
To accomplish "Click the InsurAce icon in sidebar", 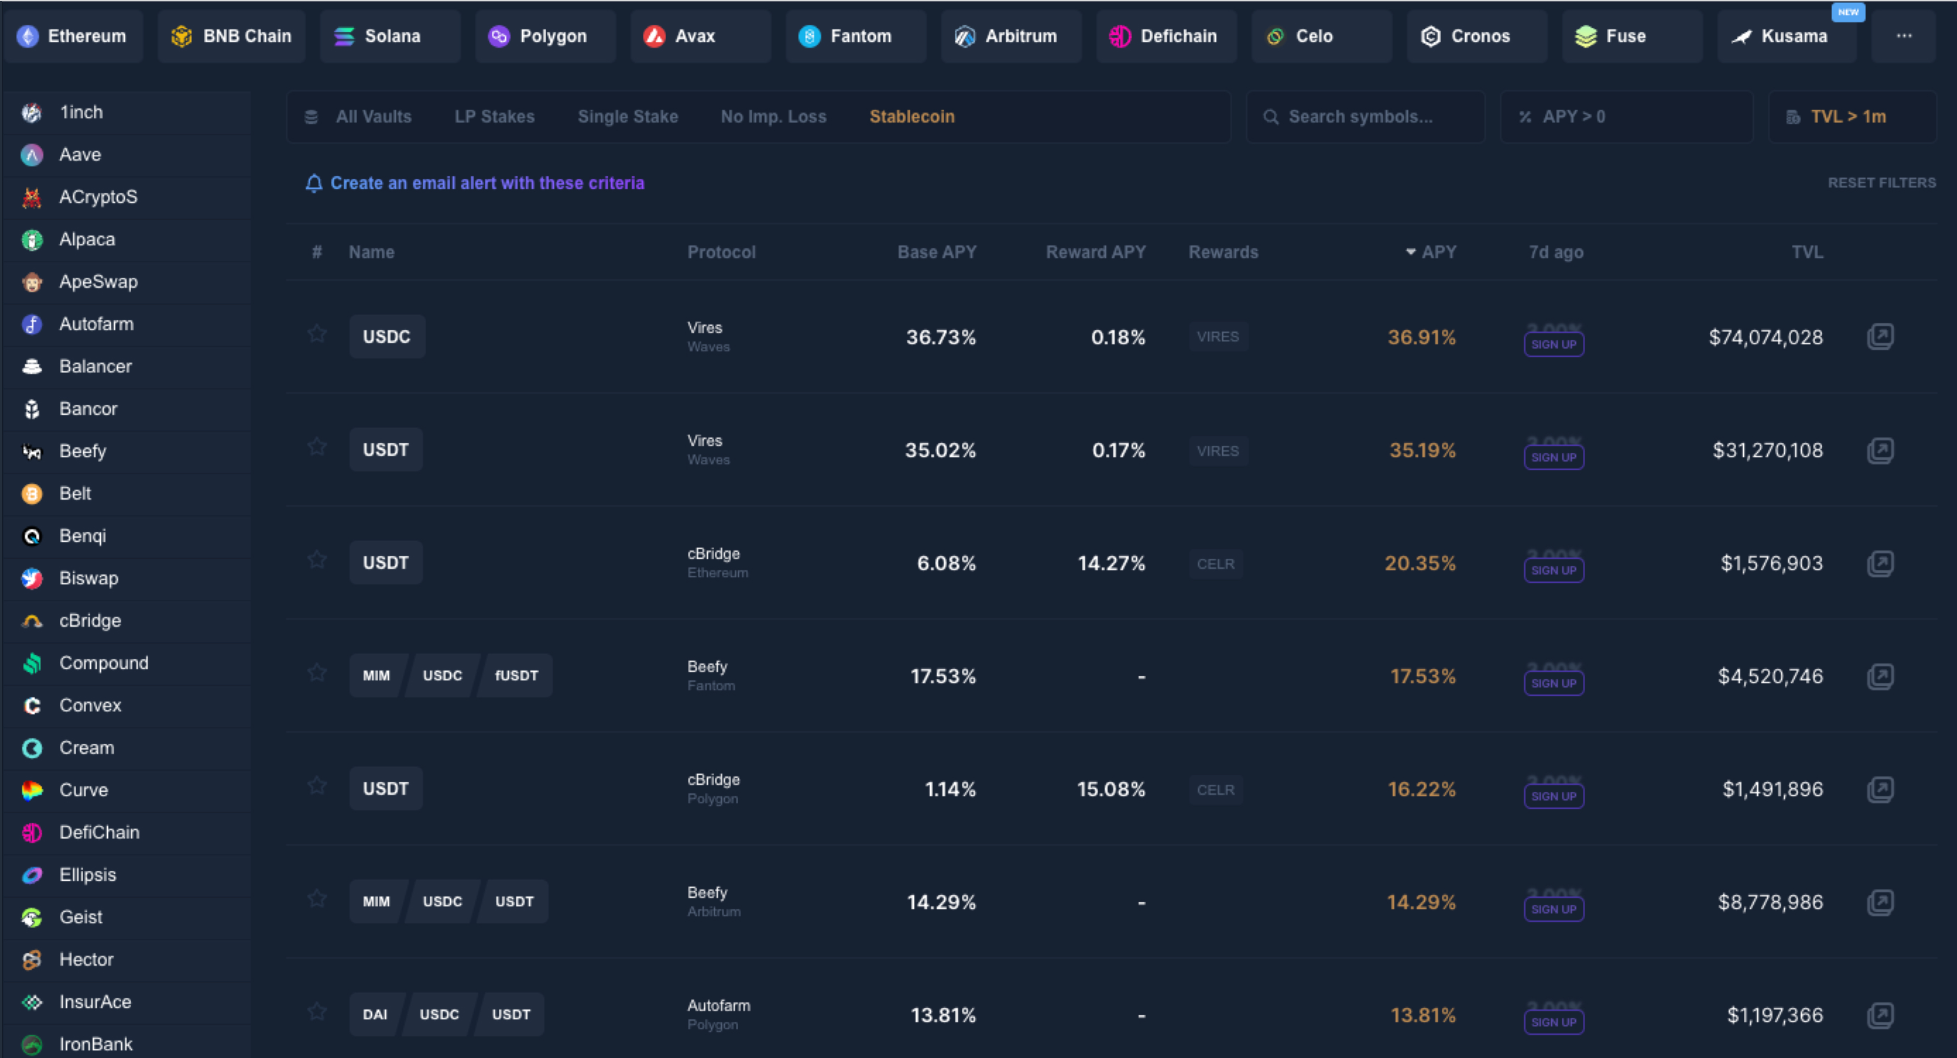I will 32,1002.
